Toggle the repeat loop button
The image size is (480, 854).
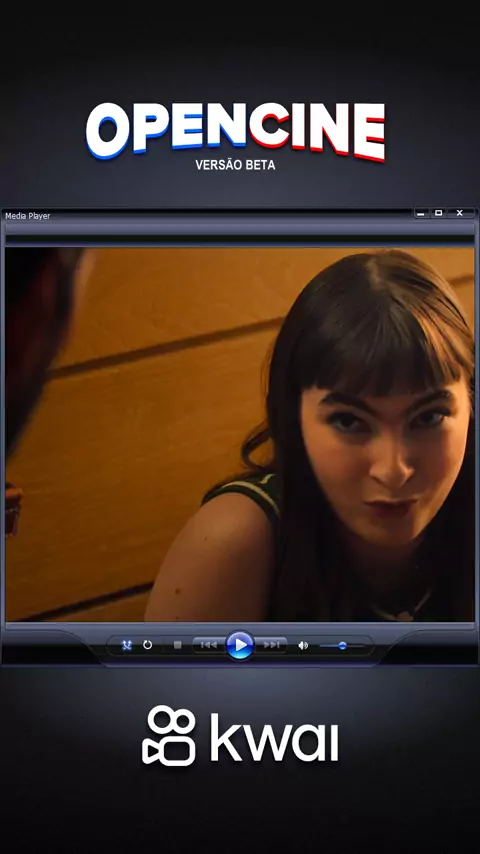tap(148, 645)
